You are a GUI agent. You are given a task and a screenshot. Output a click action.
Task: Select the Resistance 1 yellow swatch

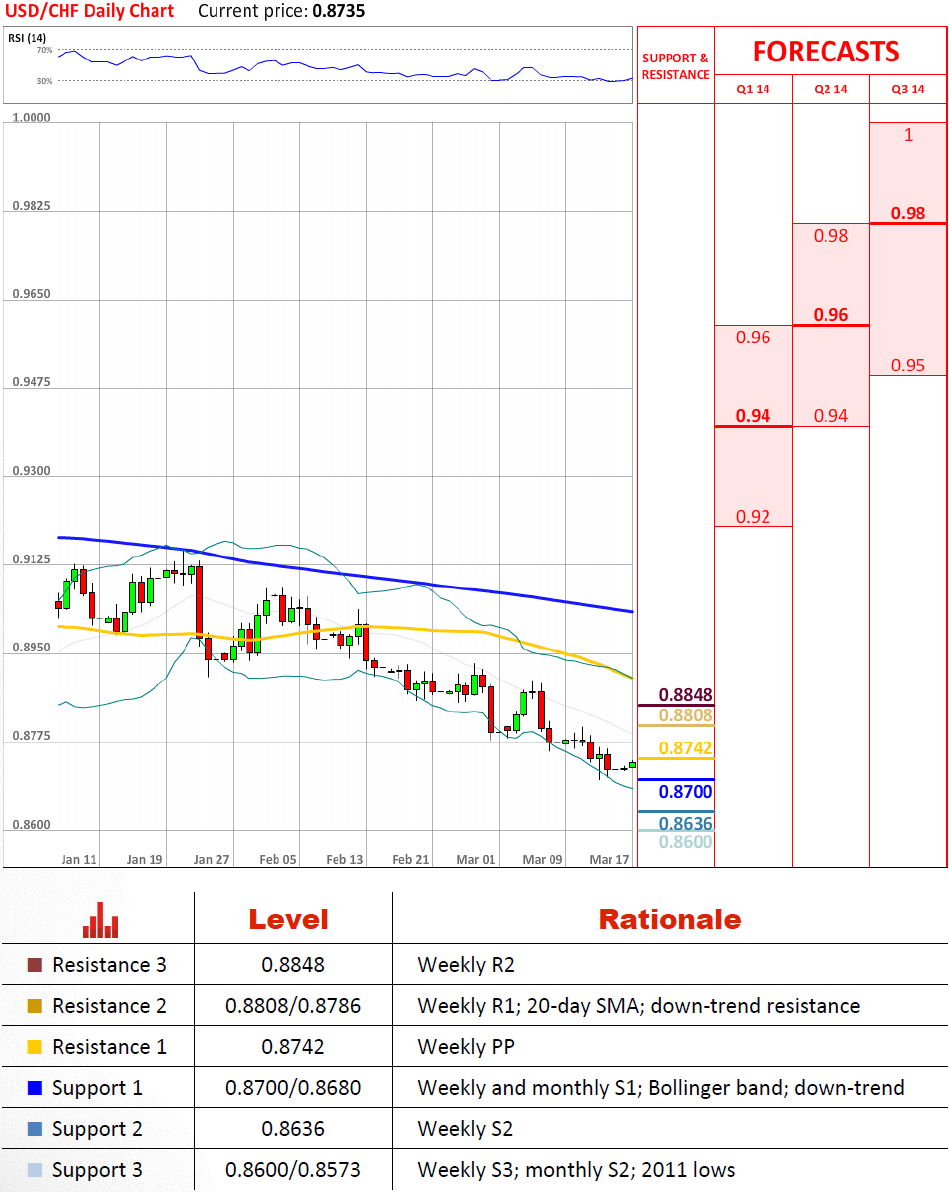[x=34, y=1047]
